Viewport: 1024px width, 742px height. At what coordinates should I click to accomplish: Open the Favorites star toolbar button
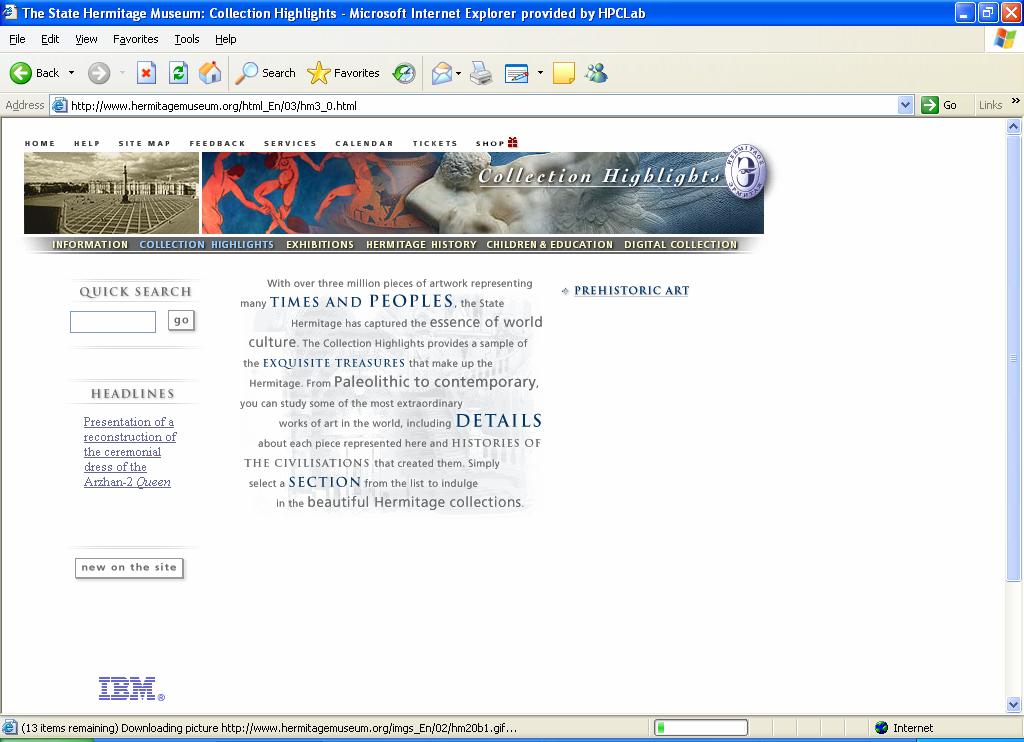point(344,73)
